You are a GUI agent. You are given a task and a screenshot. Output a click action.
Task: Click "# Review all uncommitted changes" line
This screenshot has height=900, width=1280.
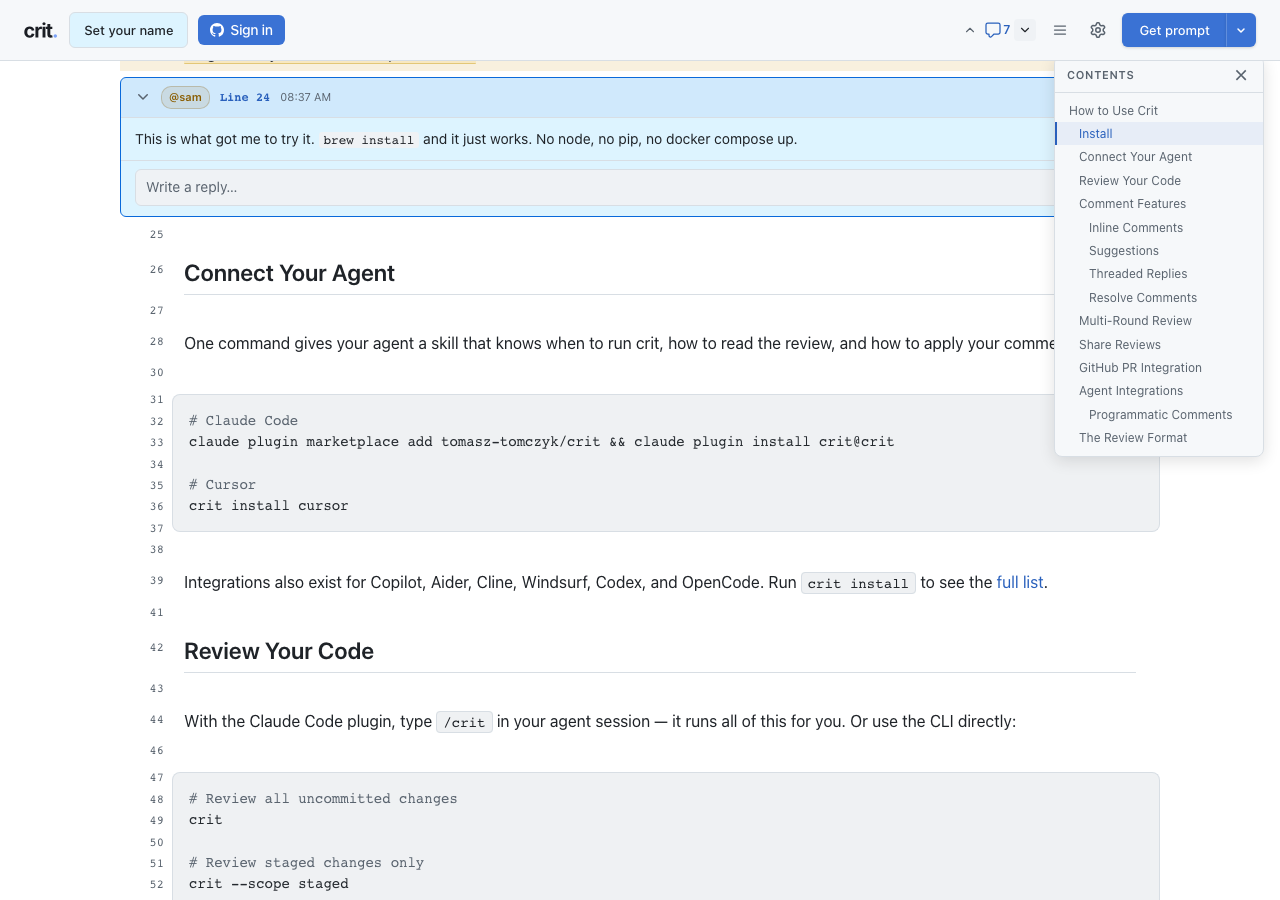[x=323, y=799]
